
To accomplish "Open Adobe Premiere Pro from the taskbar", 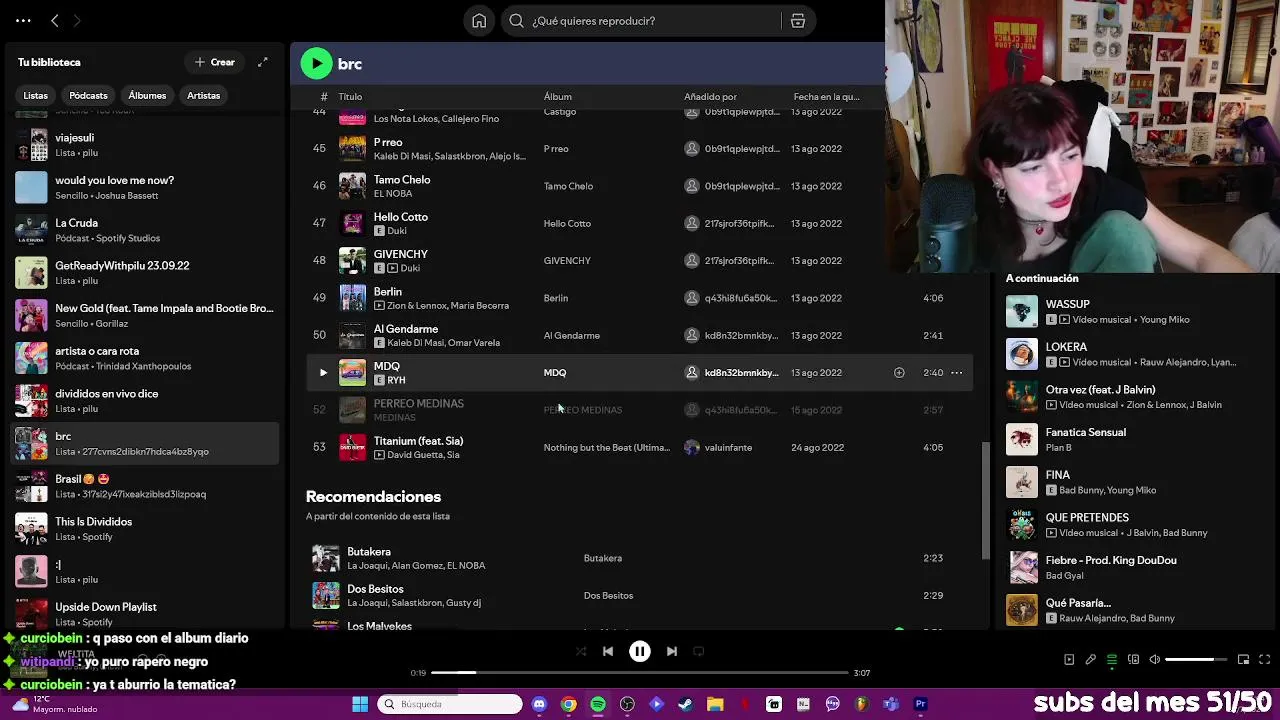I will pyautogui.click(x=920, y=704).
